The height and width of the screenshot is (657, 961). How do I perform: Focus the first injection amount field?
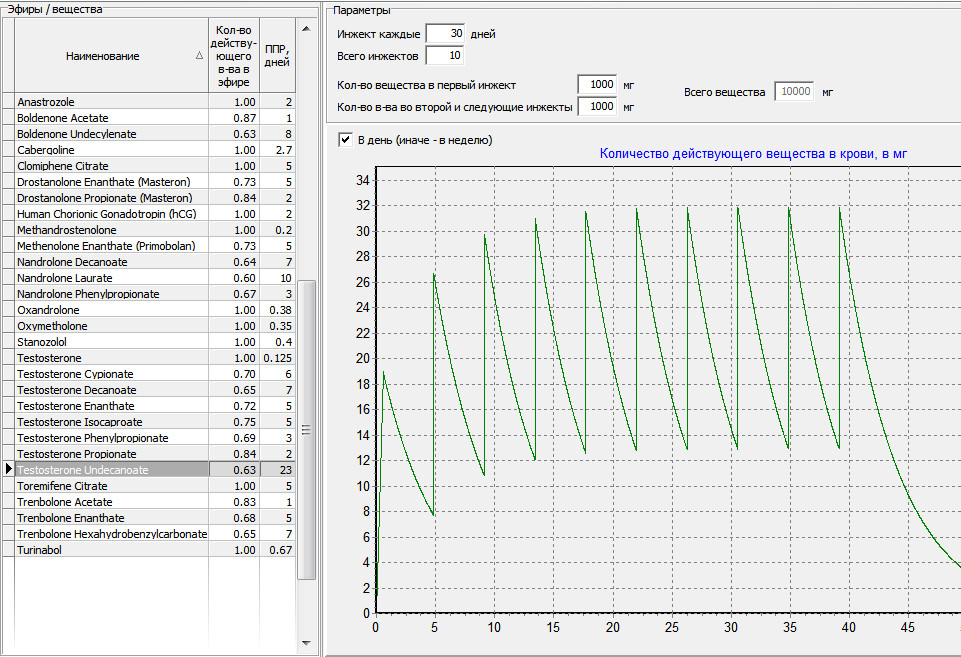point(597,85)
